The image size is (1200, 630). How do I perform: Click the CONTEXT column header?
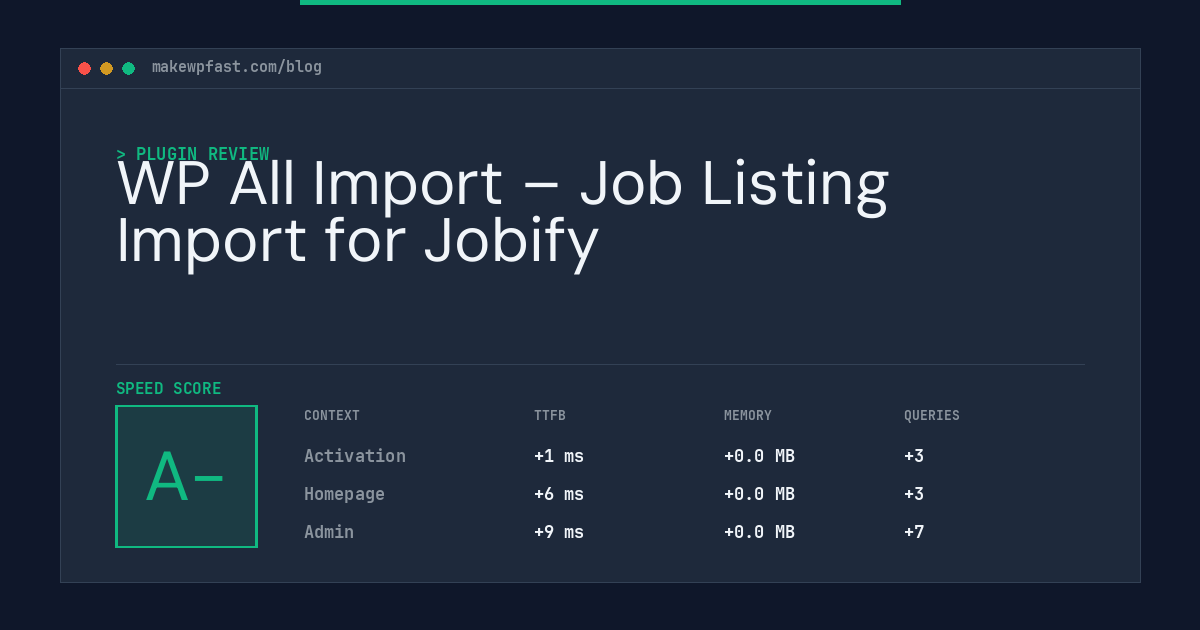coord(332,415)
